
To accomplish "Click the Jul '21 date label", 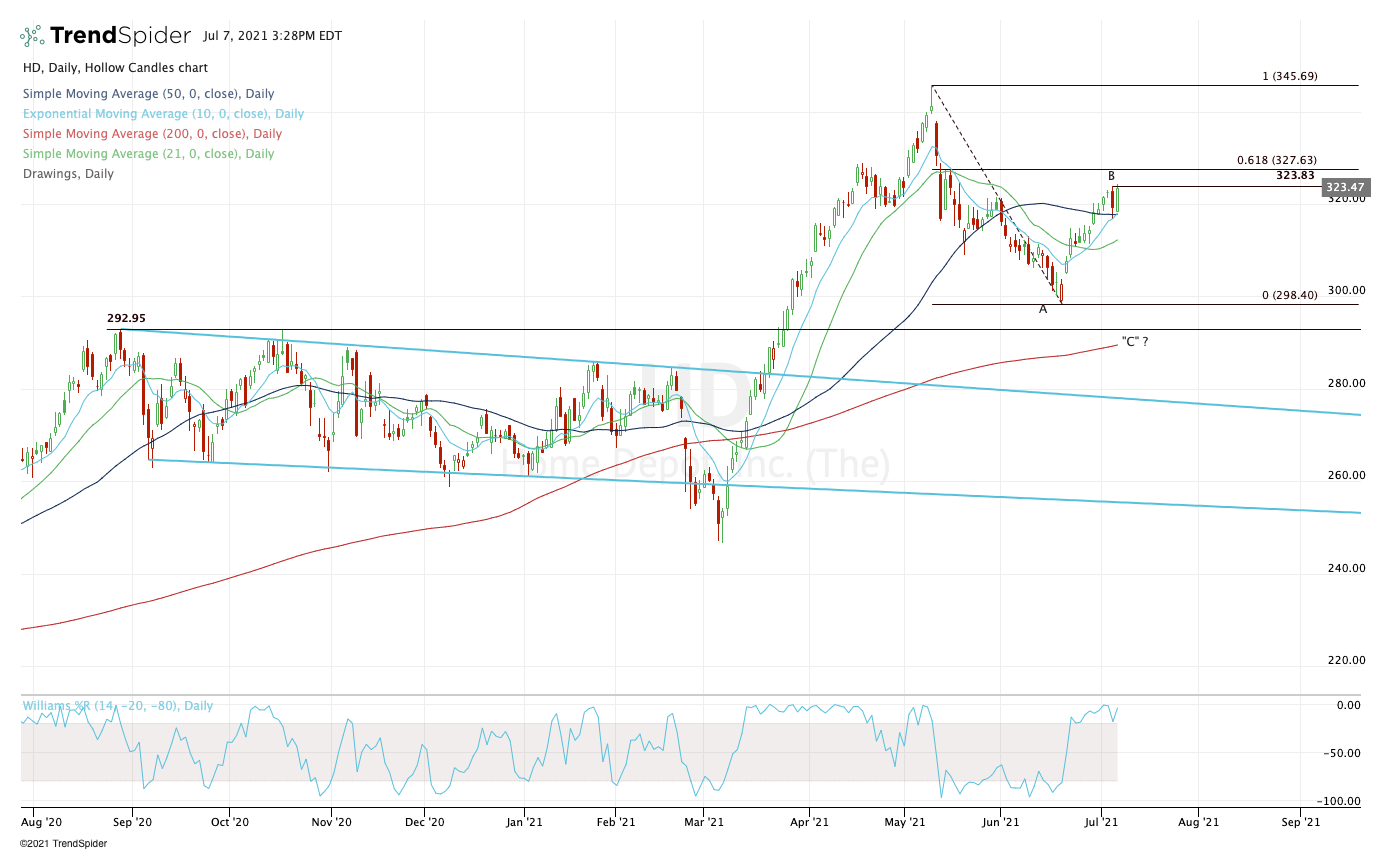I will click(x=1101, y=822).
